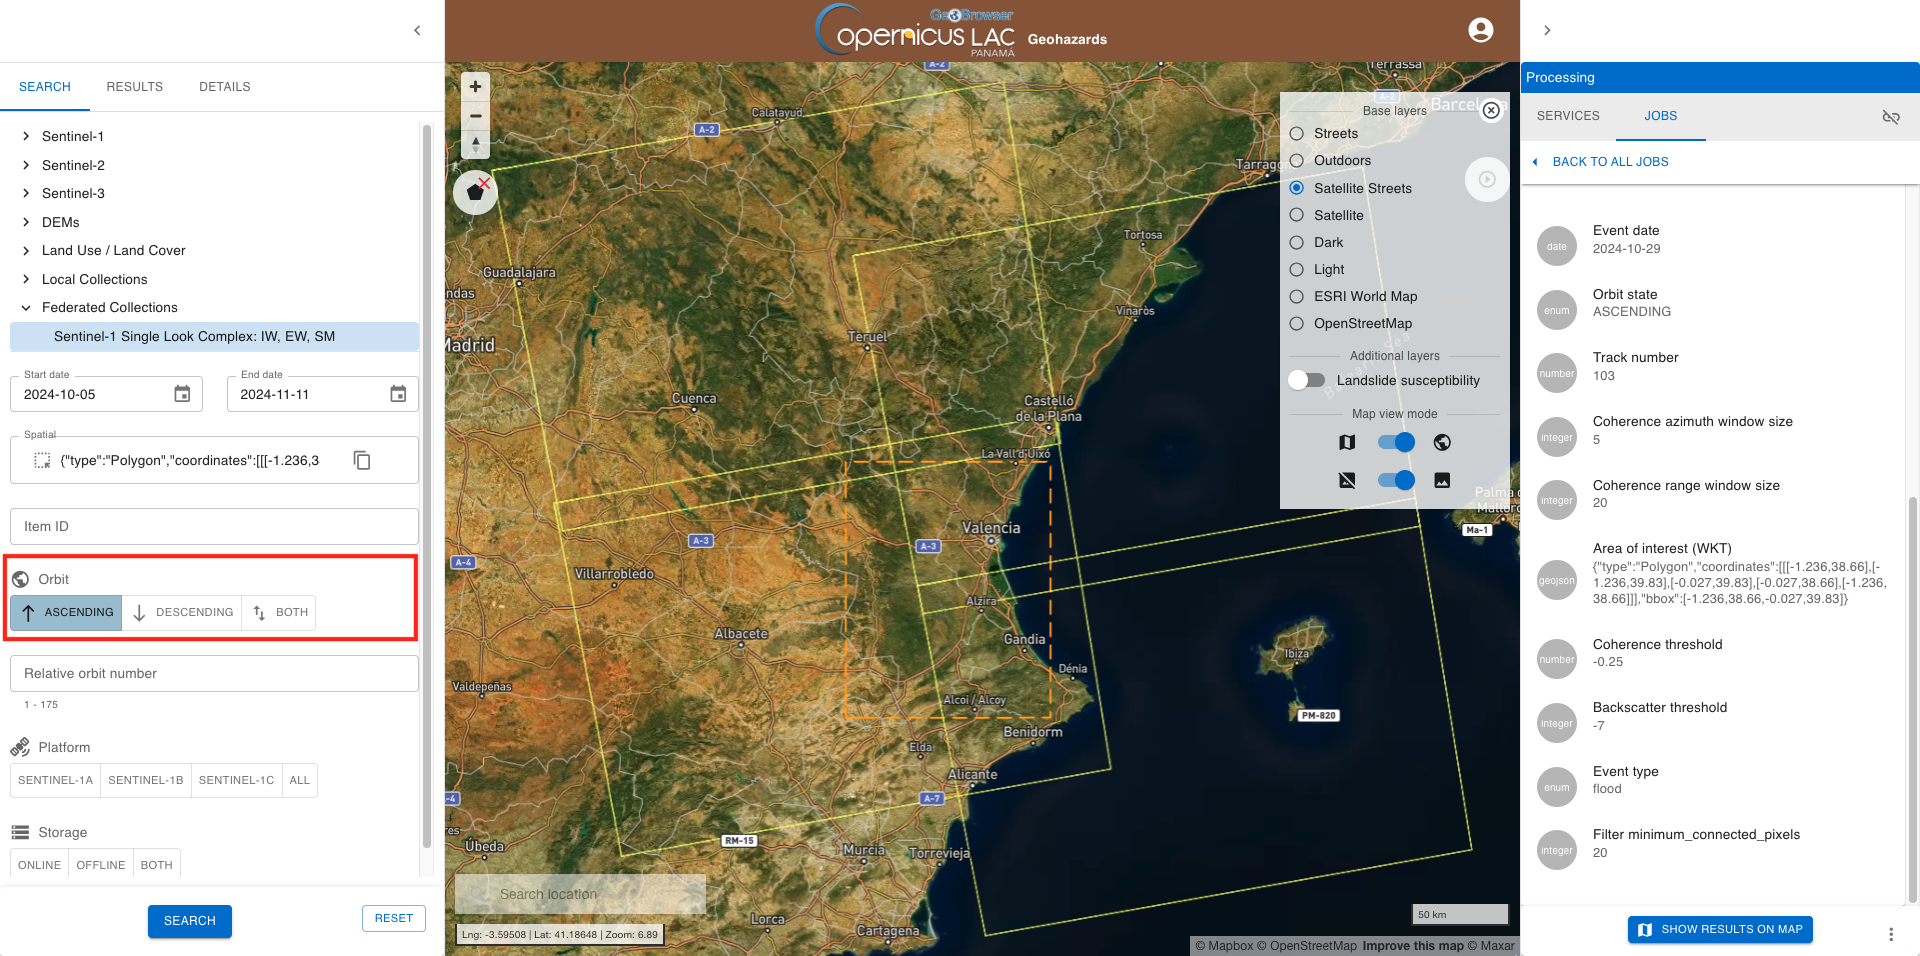Open the user account profile icon
The image size is (1920, 956).
click(x=1480, y=30)
